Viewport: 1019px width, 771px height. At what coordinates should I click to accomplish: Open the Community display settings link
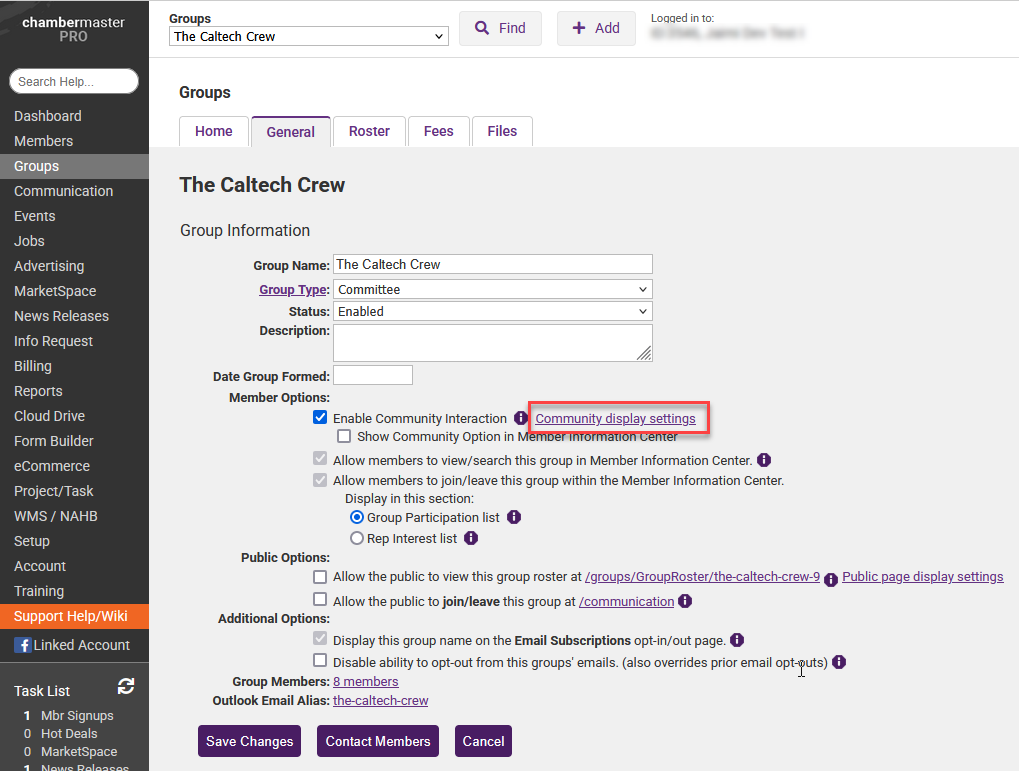tap(615, 418)
